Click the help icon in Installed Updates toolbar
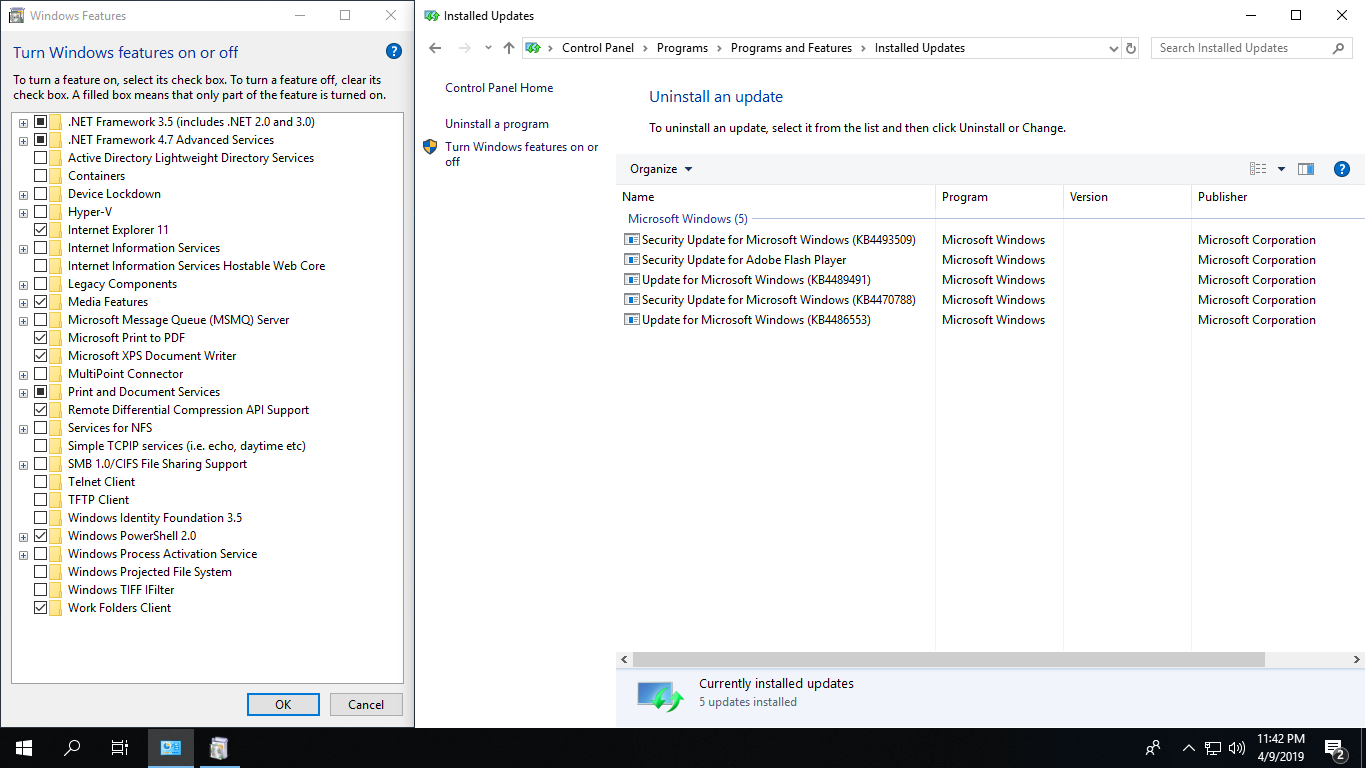Image resolution: width=1366 pixels, height=768 pixels. pos(1342,169)
